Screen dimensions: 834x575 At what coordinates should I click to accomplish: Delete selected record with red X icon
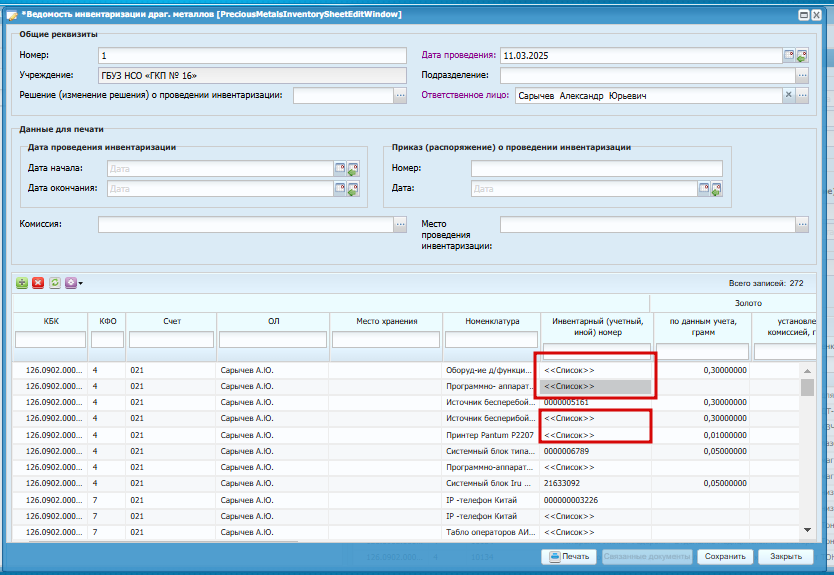[x=38, y=283]
